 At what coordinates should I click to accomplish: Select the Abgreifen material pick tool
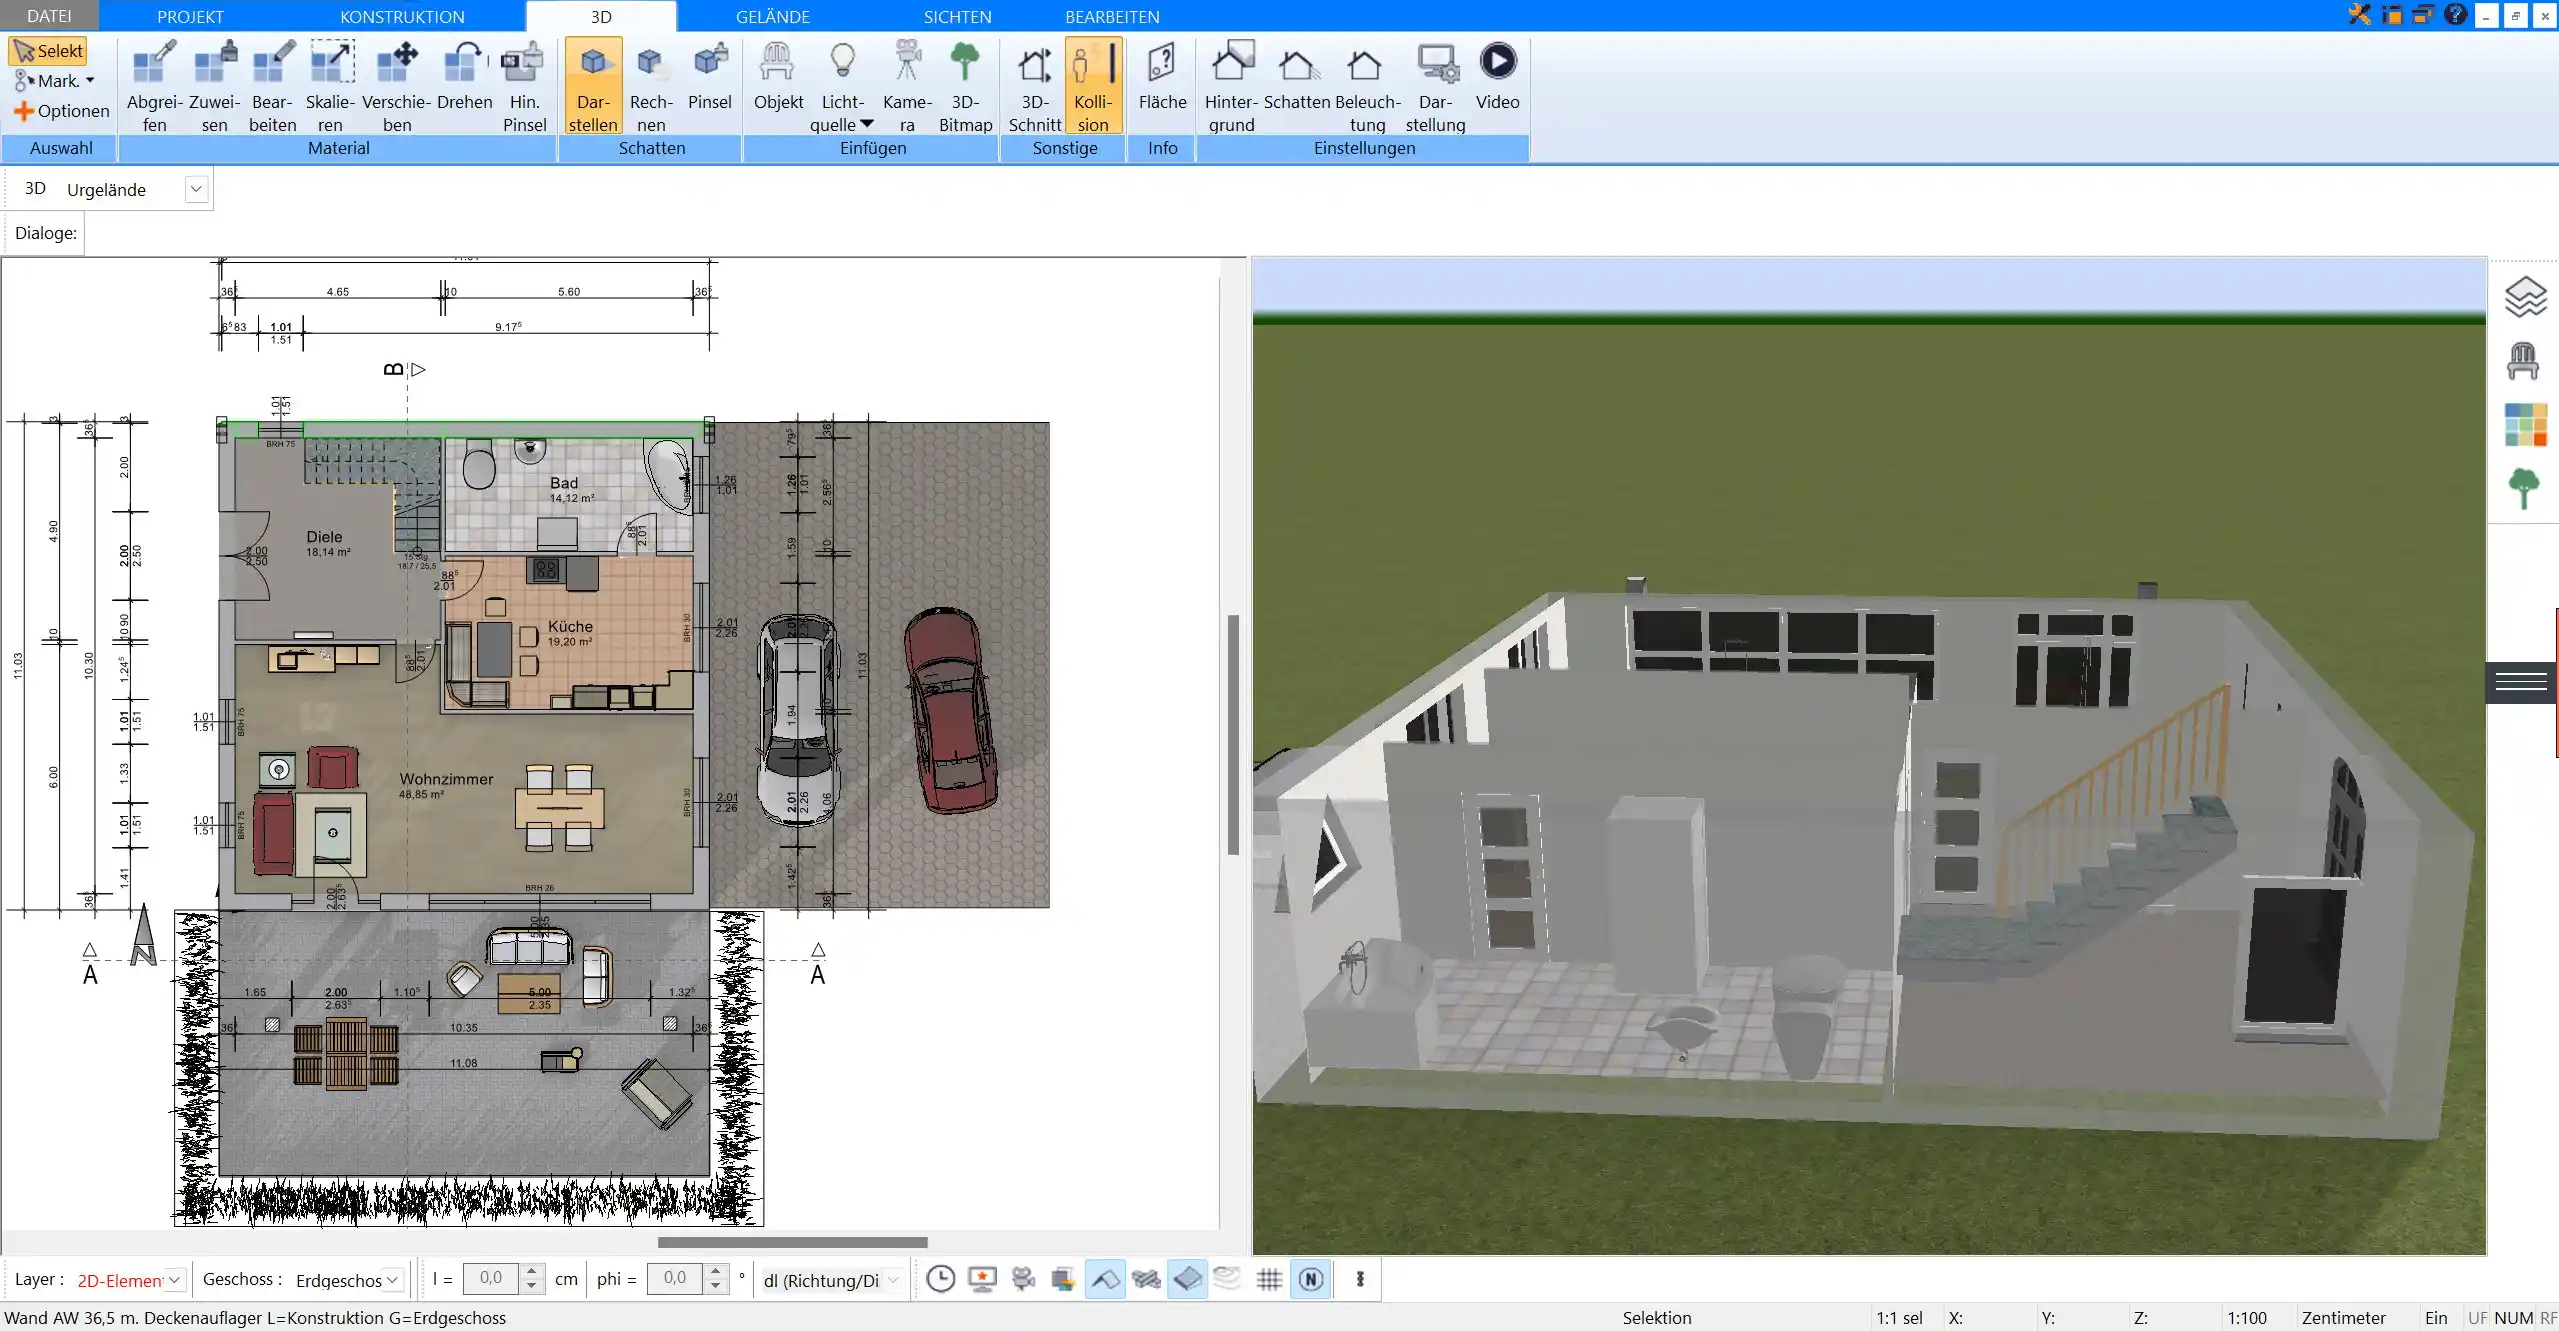pyautogui.click(x=155, y=86)
